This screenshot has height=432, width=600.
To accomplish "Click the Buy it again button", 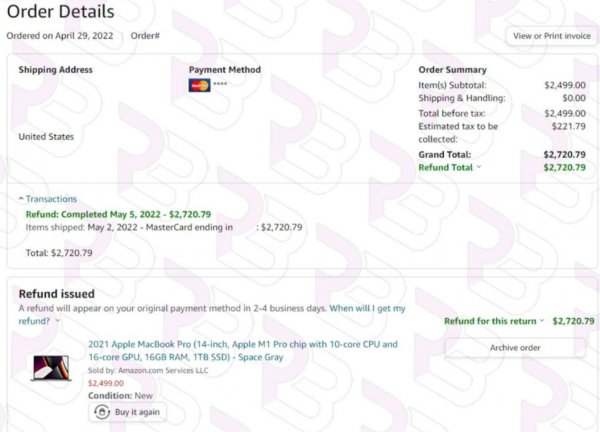I will [x=127, y=412].
